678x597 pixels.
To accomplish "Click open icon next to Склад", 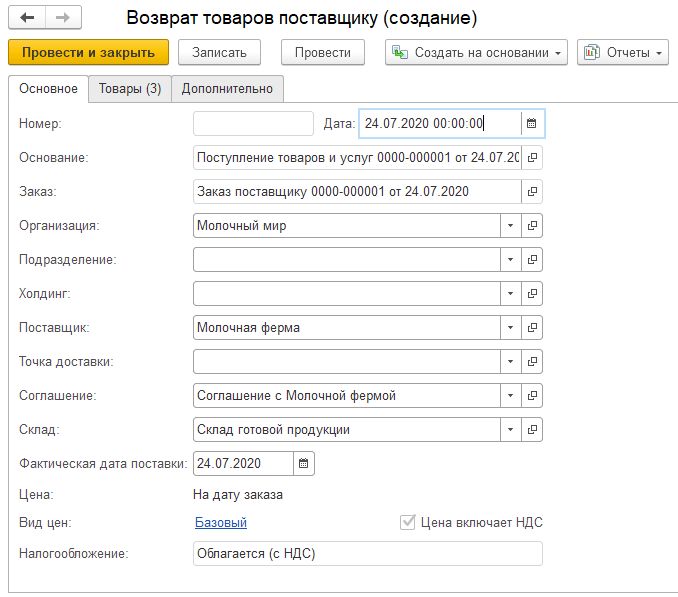I will 532,430.
